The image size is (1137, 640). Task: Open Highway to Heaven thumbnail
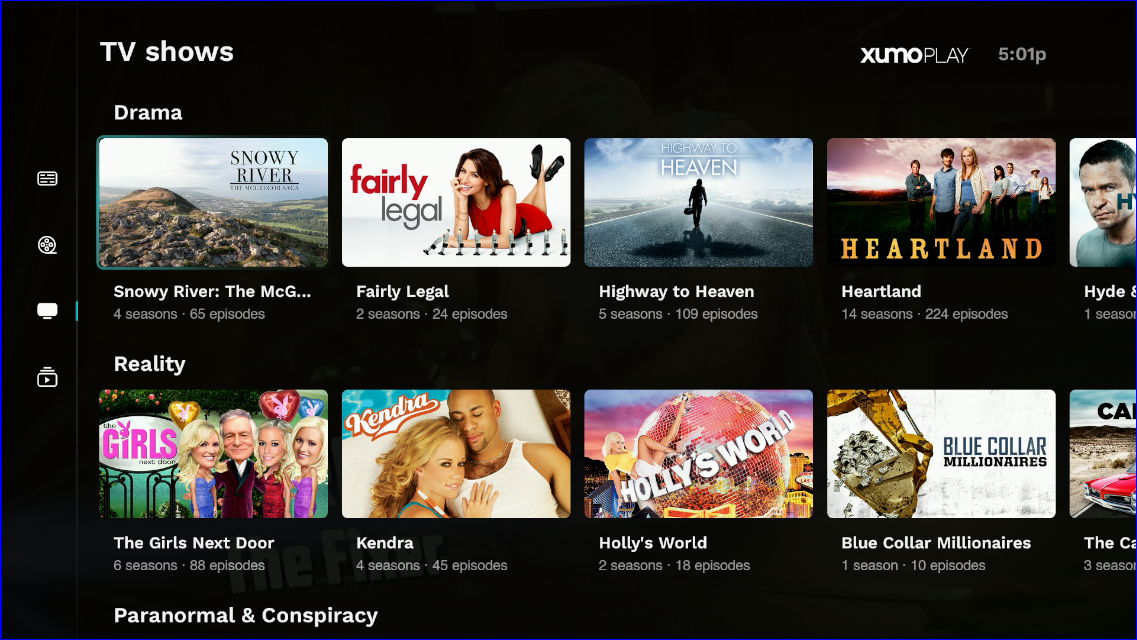[698, 203]
